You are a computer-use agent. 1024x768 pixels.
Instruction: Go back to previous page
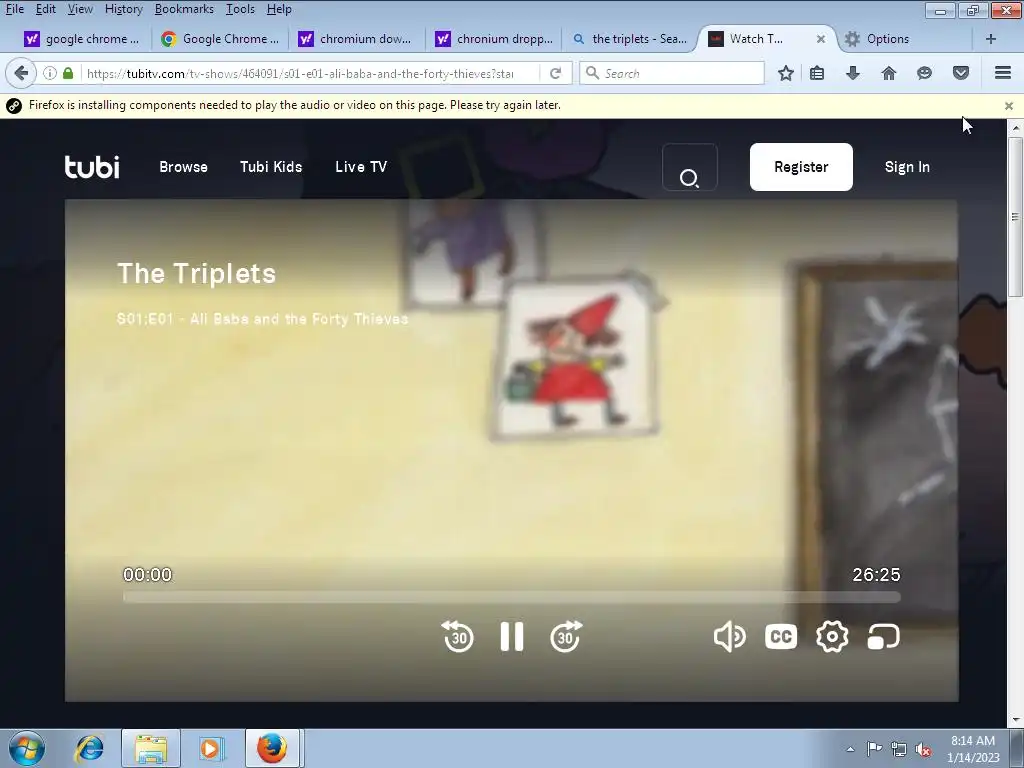pos(21,73)
